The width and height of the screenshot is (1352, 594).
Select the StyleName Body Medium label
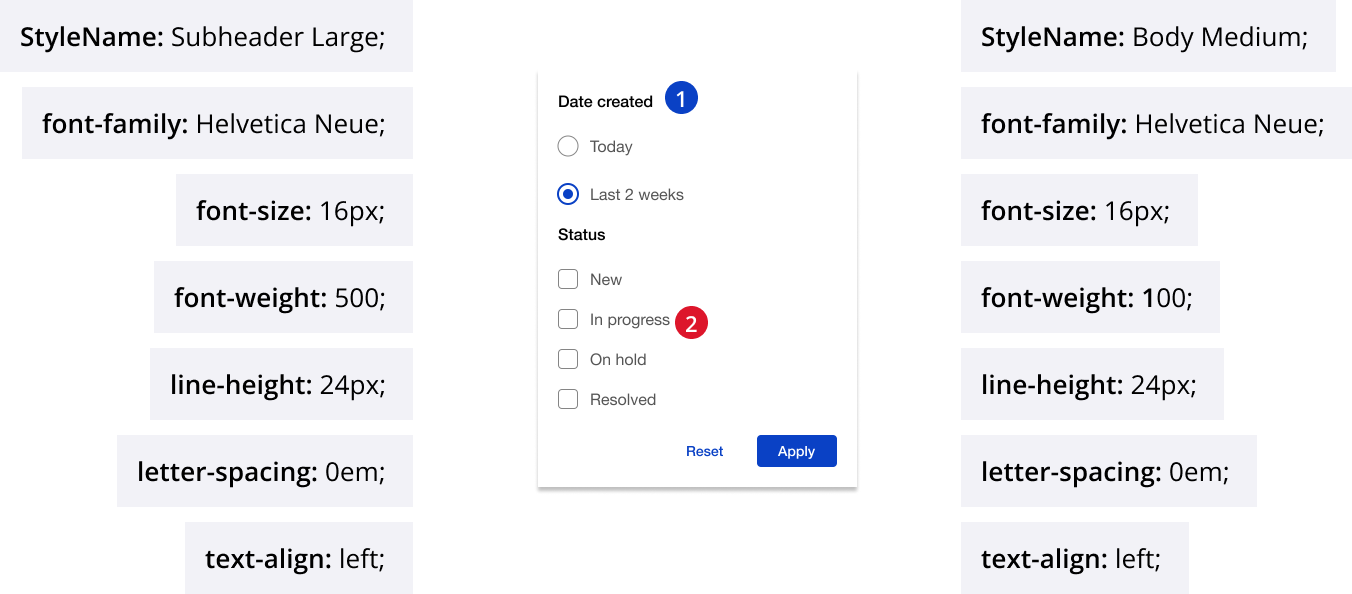point(1147,37)
